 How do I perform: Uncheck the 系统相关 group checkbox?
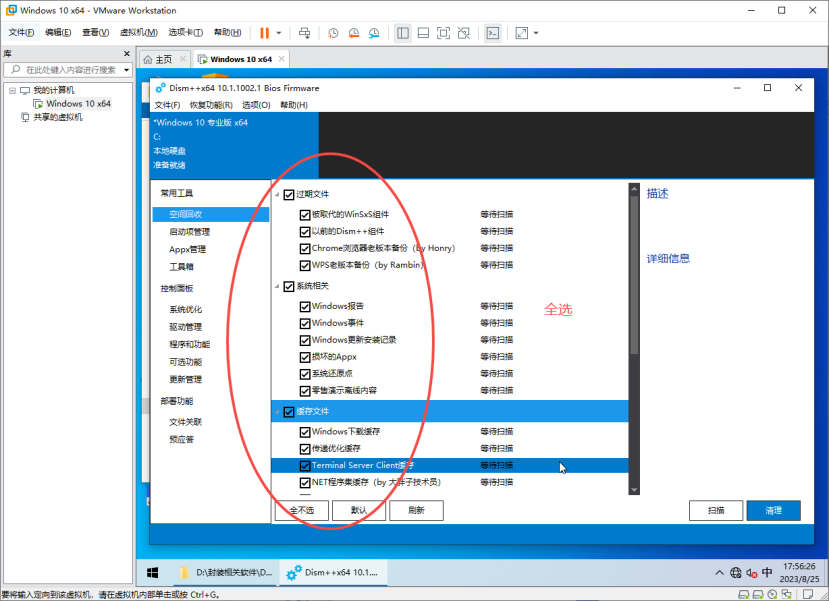(289, 286)
